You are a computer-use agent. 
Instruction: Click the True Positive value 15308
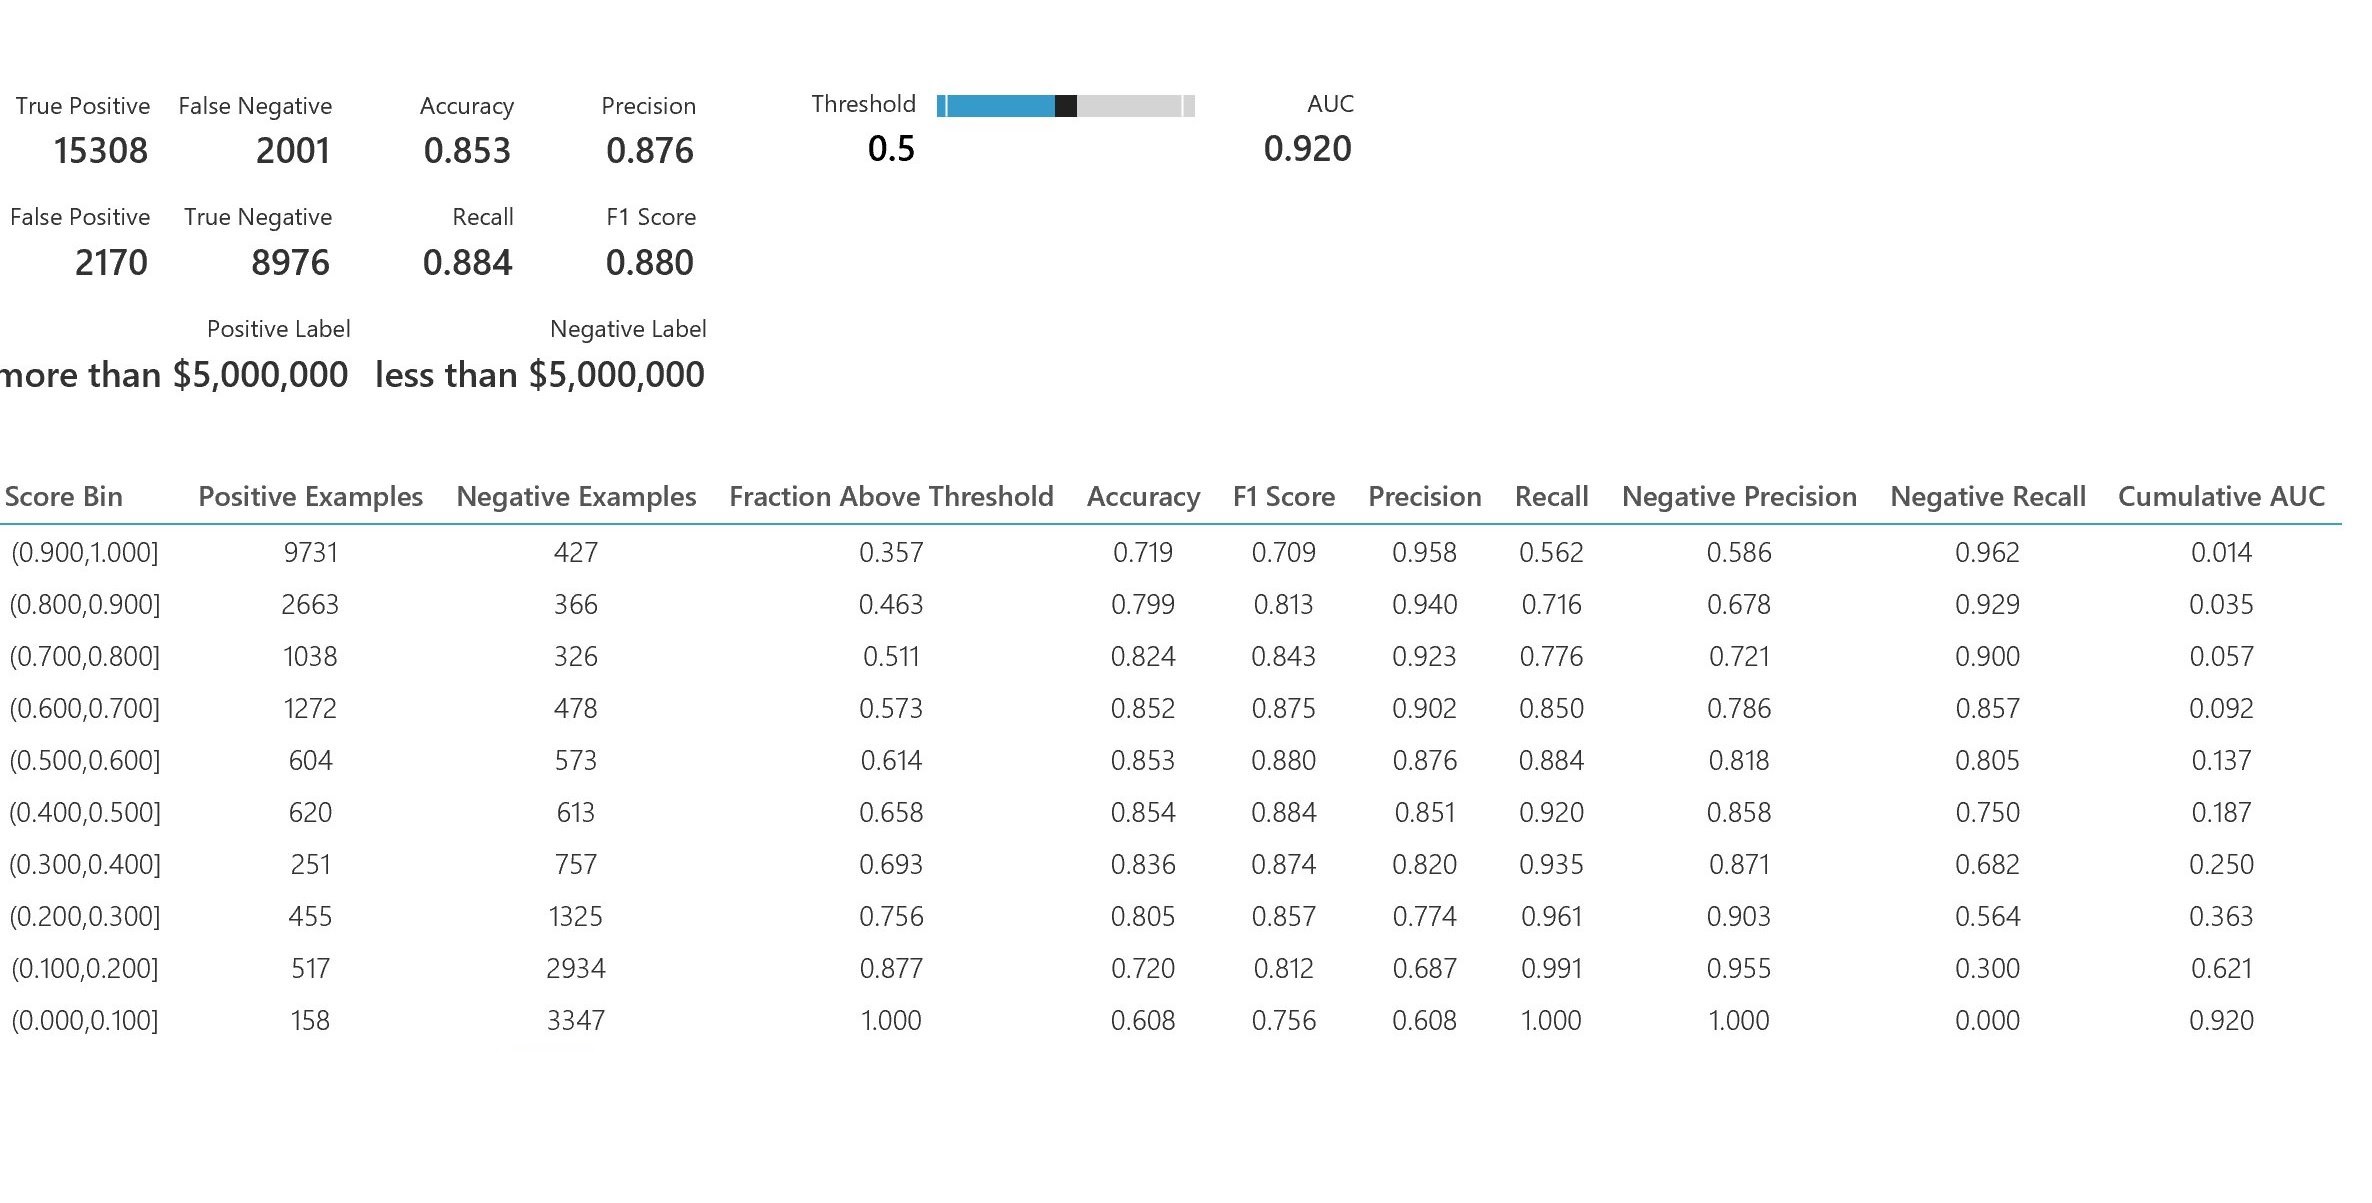100,151
